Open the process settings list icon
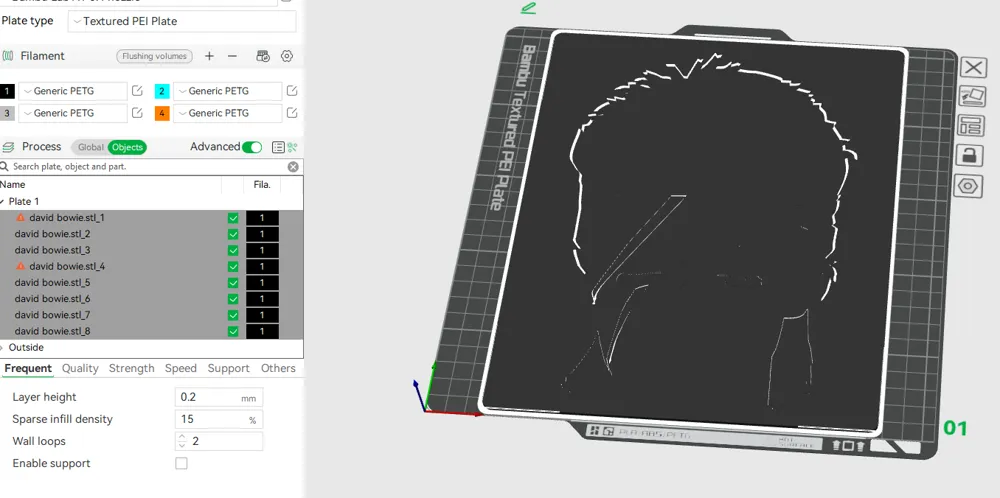This screenshot has height=498, width=1000. [x=278, y=147]
